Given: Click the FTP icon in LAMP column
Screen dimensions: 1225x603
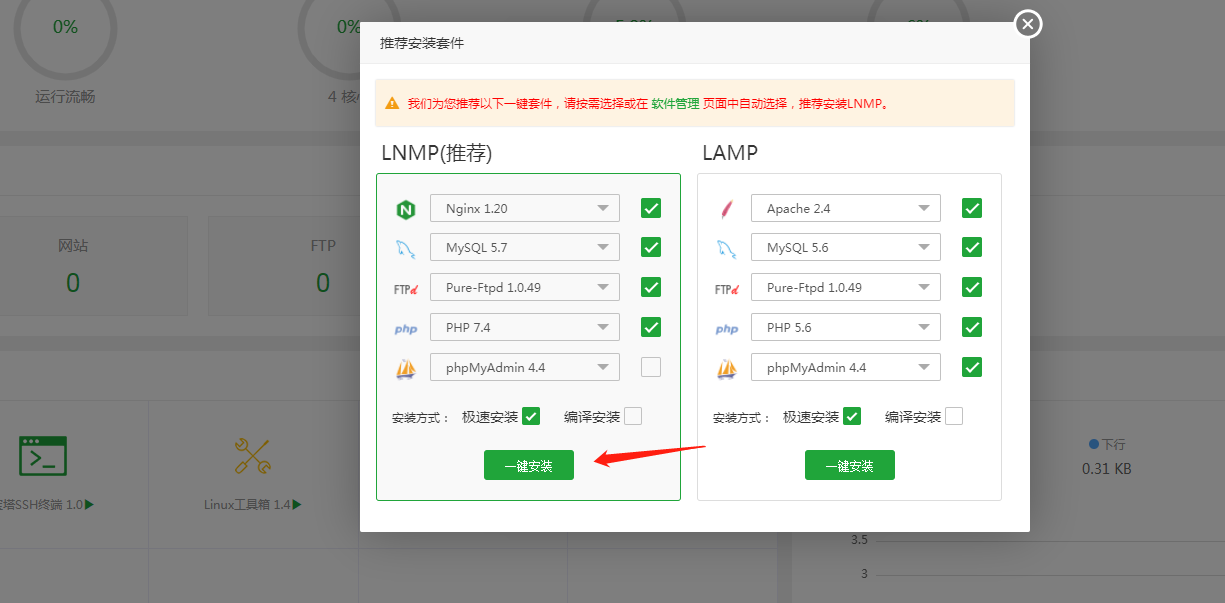Looking at the screenshot, I should [727, 288].
